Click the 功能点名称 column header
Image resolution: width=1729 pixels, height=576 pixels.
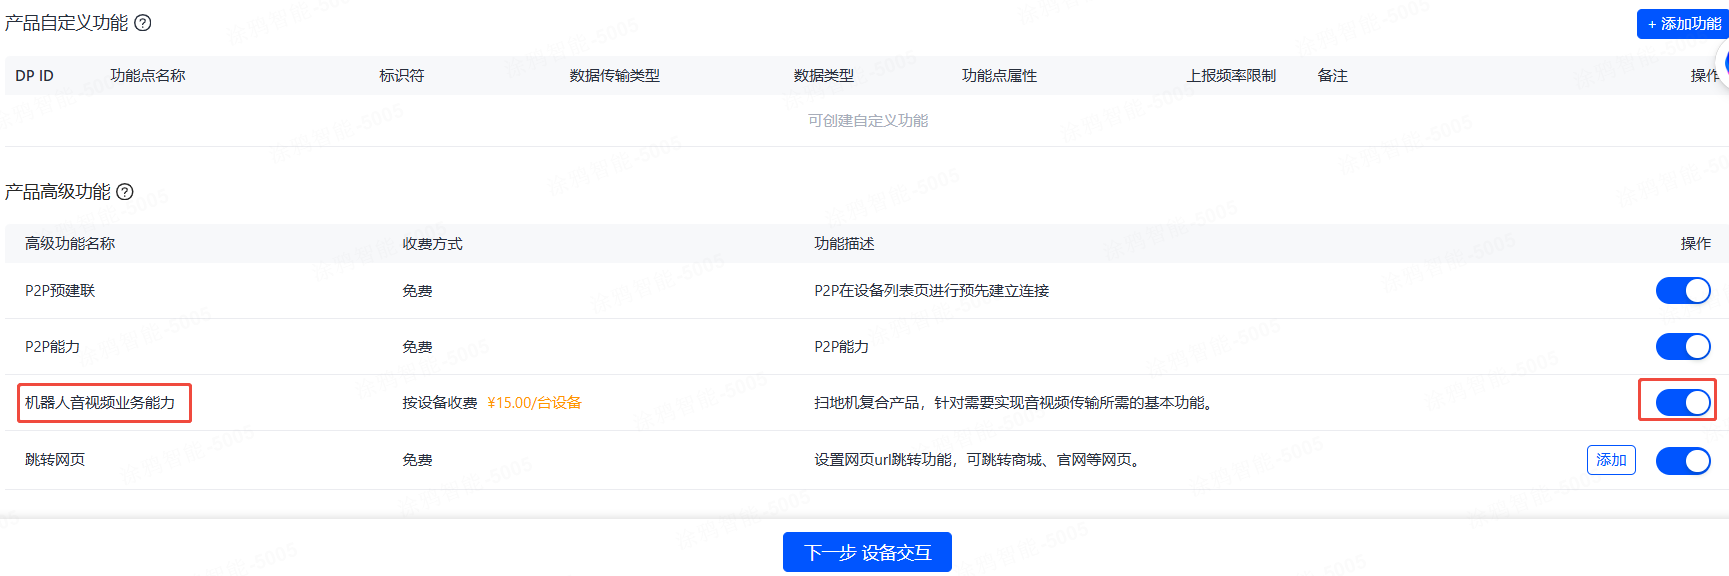[148, 76]
